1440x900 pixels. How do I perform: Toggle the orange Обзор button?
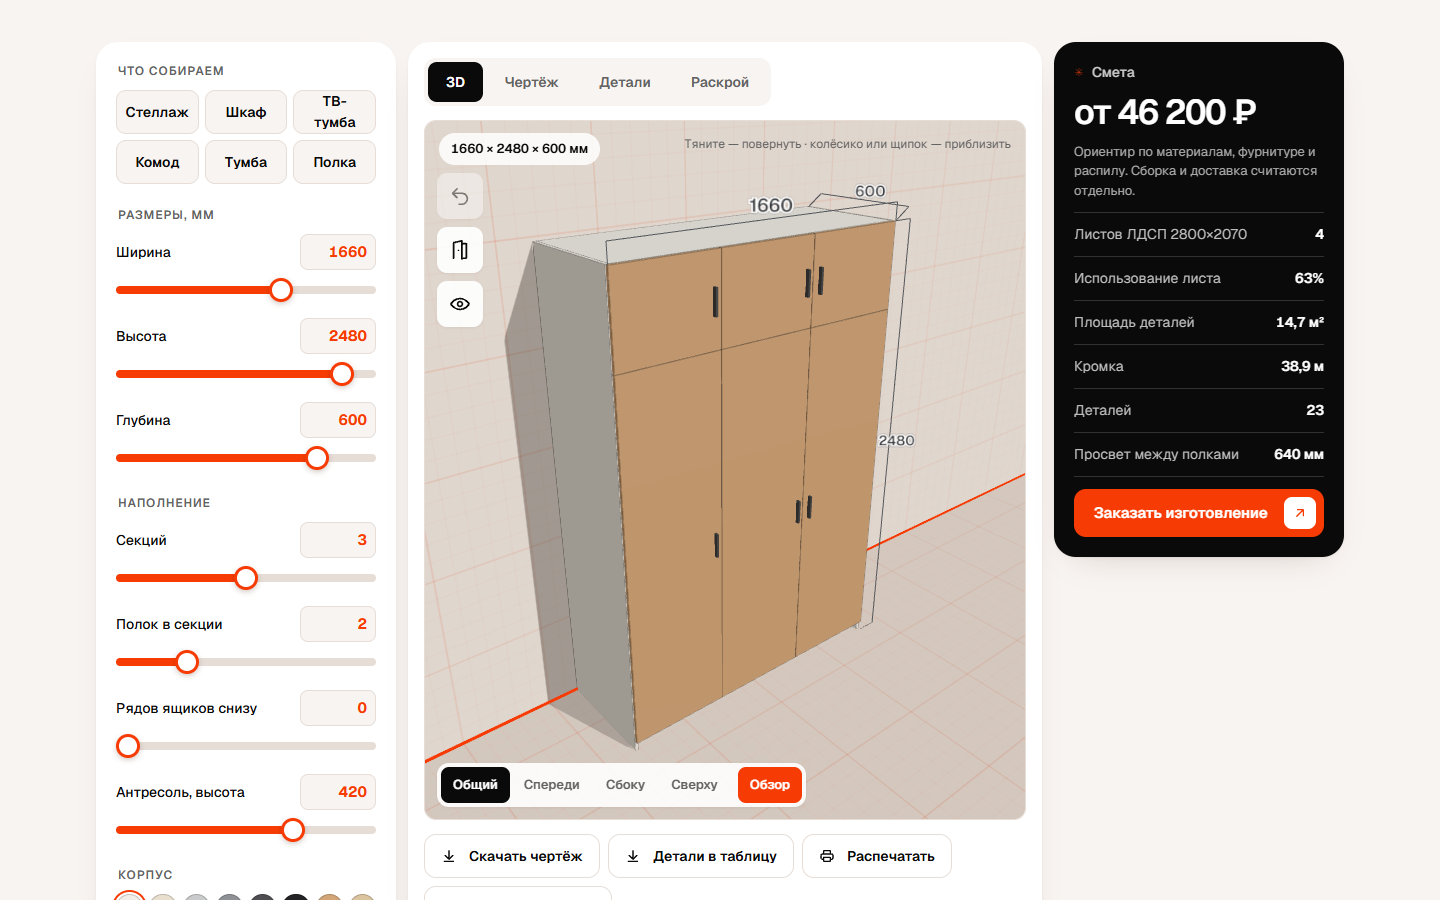tap(770, 785)
